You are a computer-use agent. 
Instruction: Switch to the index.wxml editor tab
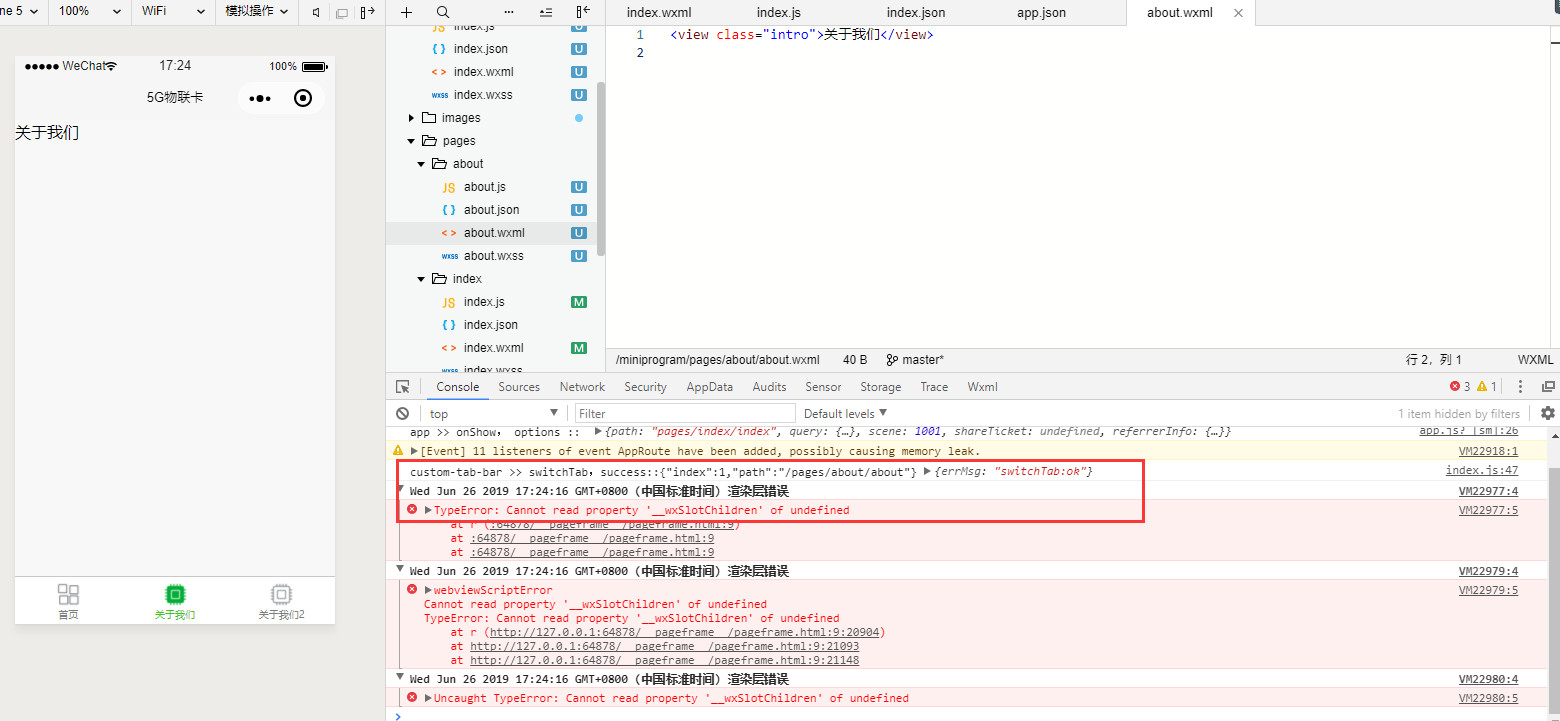[x=659, y=13]
